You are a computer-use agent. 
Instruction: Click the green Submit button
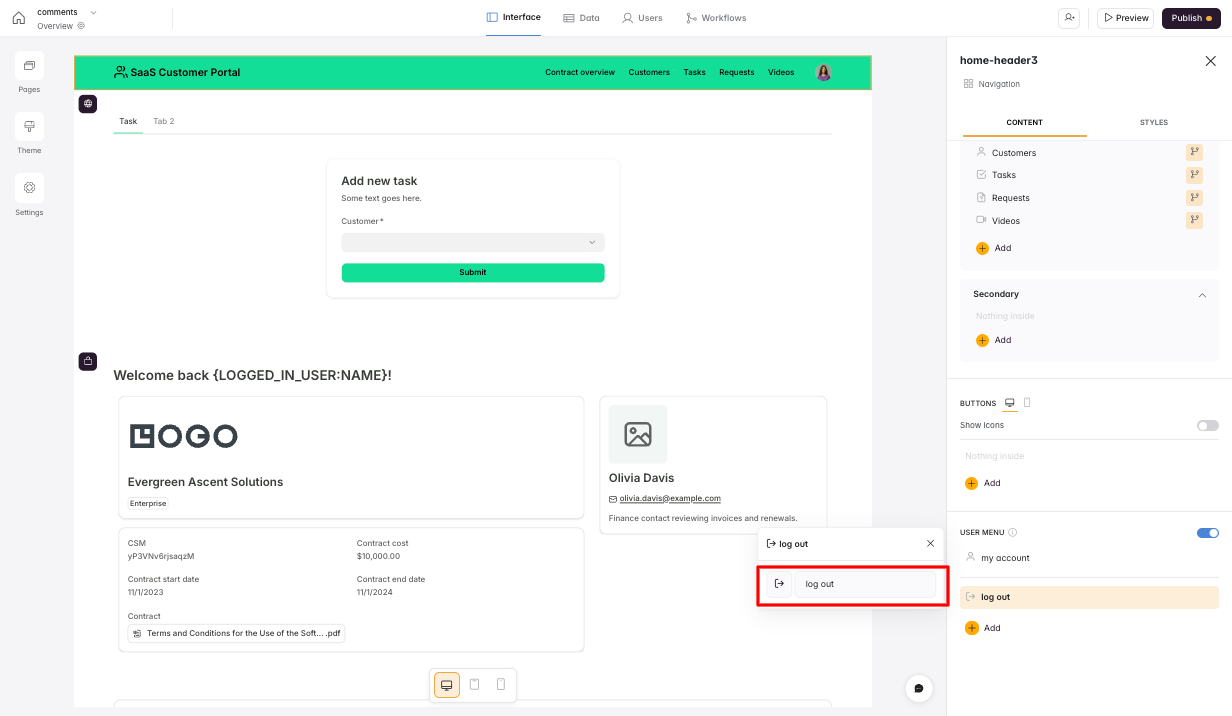[x=472, y=273]
